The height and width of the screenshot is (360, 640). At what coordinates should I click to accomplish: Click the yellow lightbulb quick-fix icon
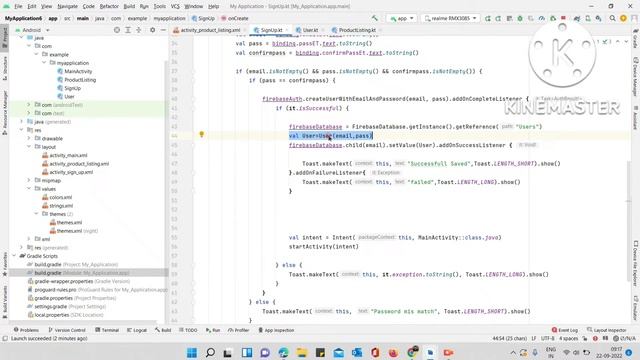[x=201, y=134]
